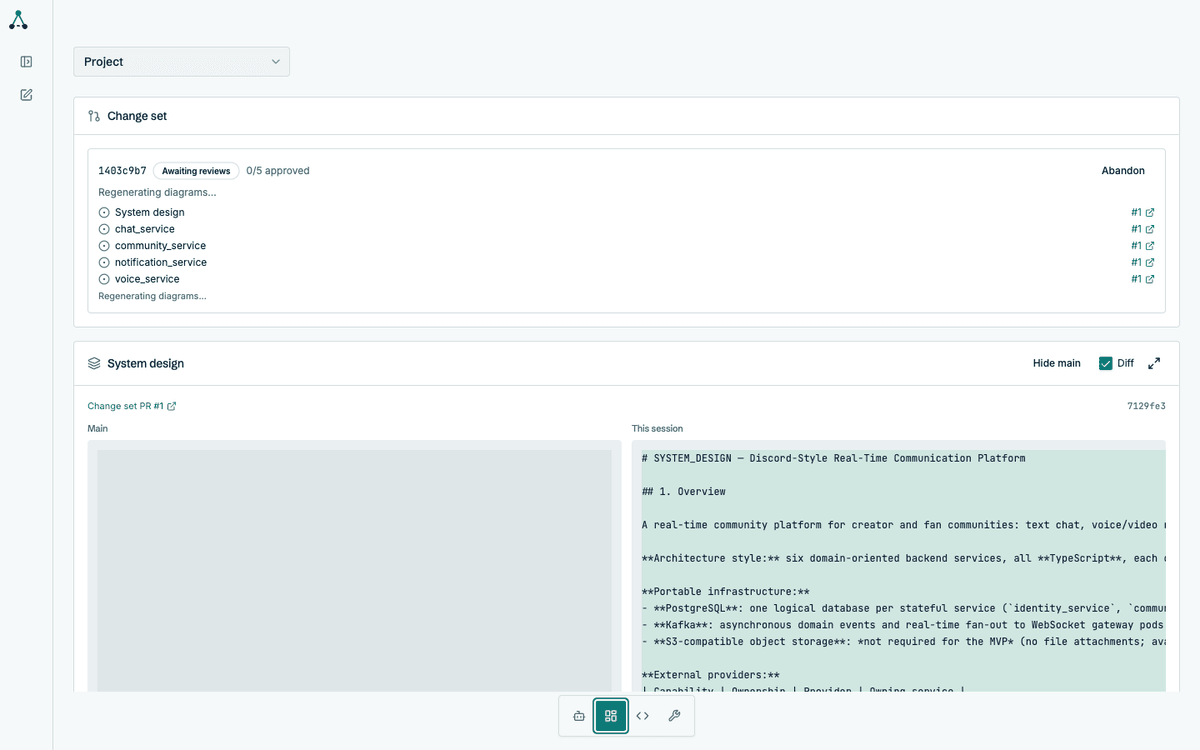Click the Awaiting reviews status badge

(x=196, y=171)
